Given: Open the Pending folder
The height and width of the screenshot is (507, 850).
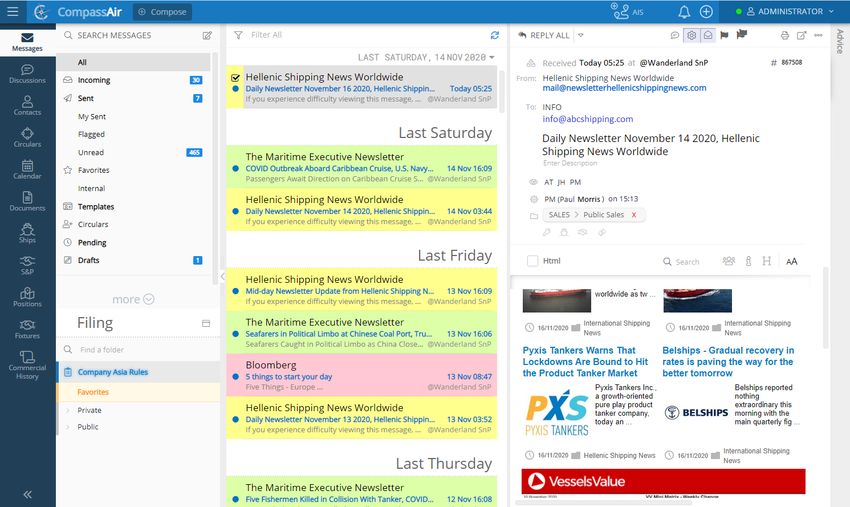Looking at the screenshot, I should click(133, 242).
